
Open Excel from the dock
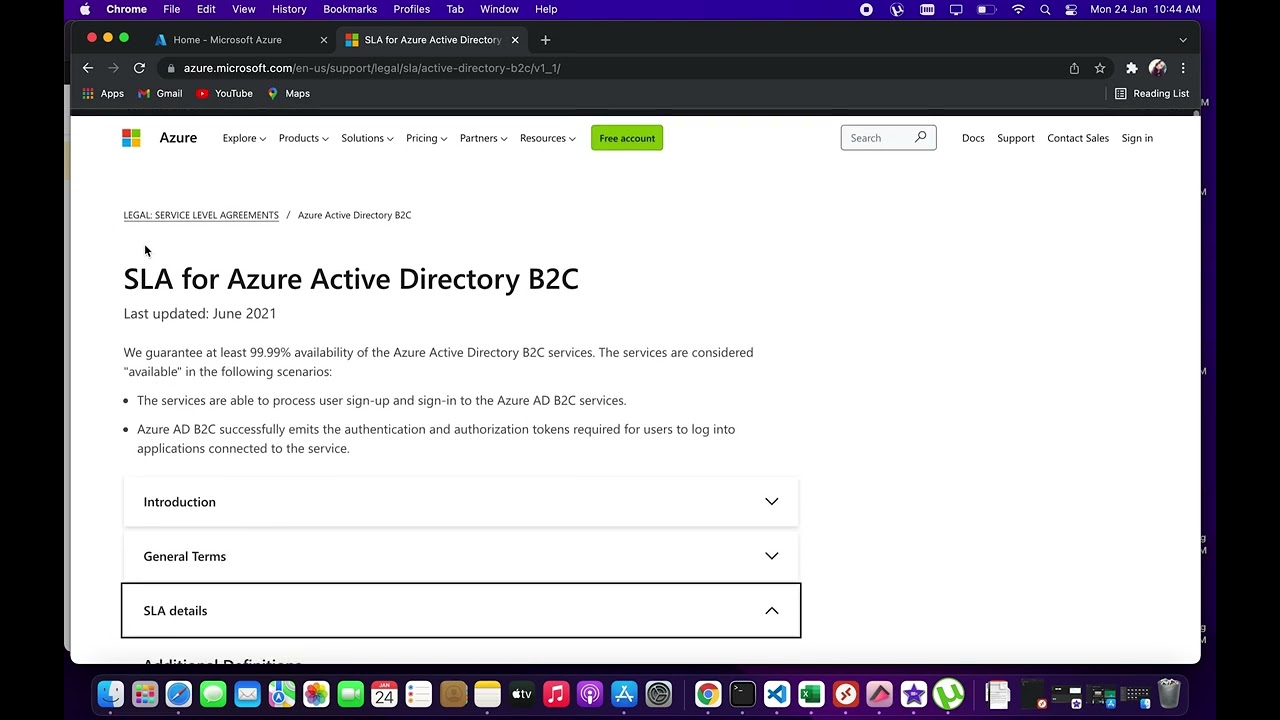click(811, 693)
